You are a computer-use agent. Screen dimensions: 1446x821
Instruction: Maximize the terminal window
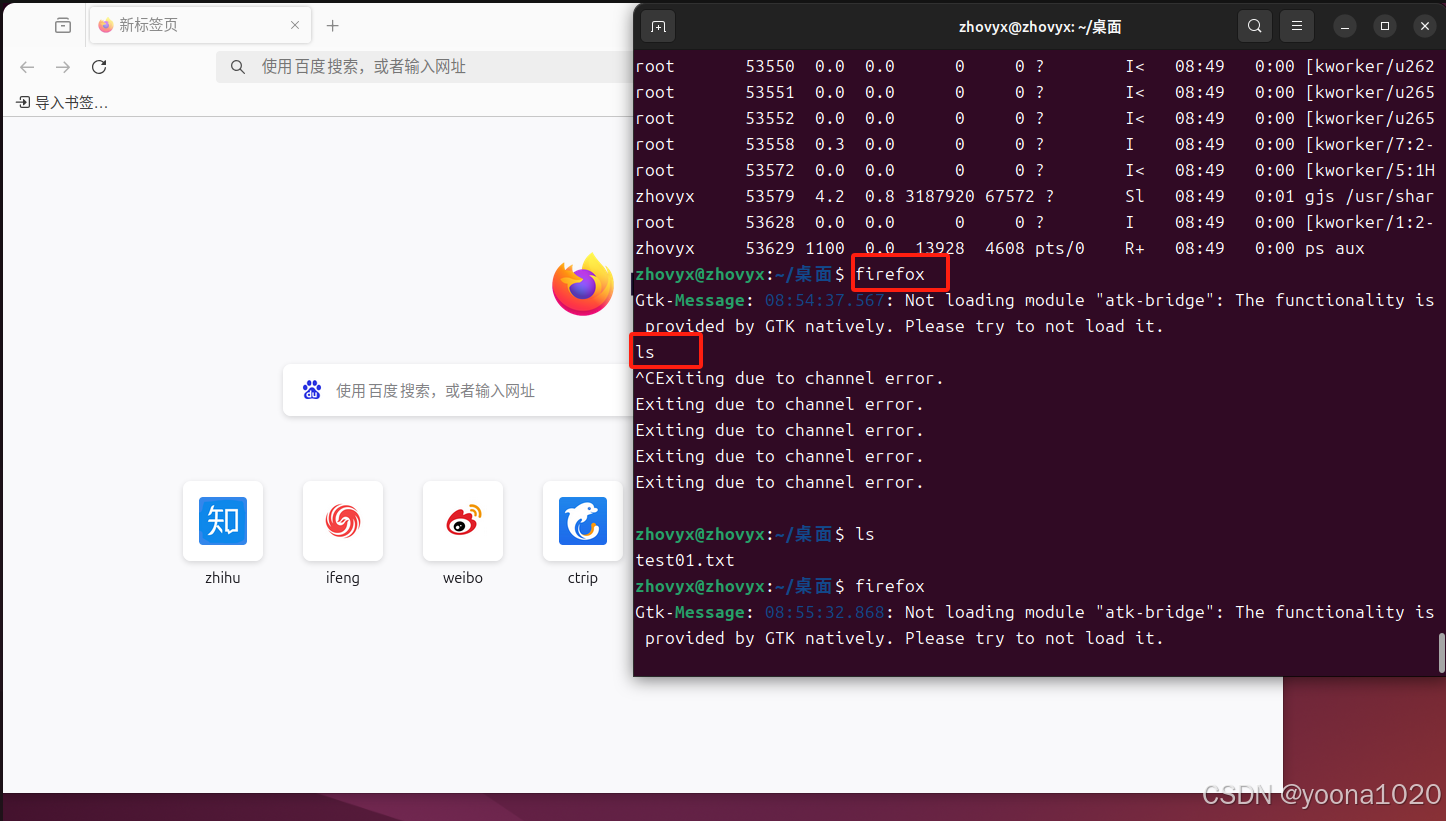pyautogui.click(x=1385, y=26)
